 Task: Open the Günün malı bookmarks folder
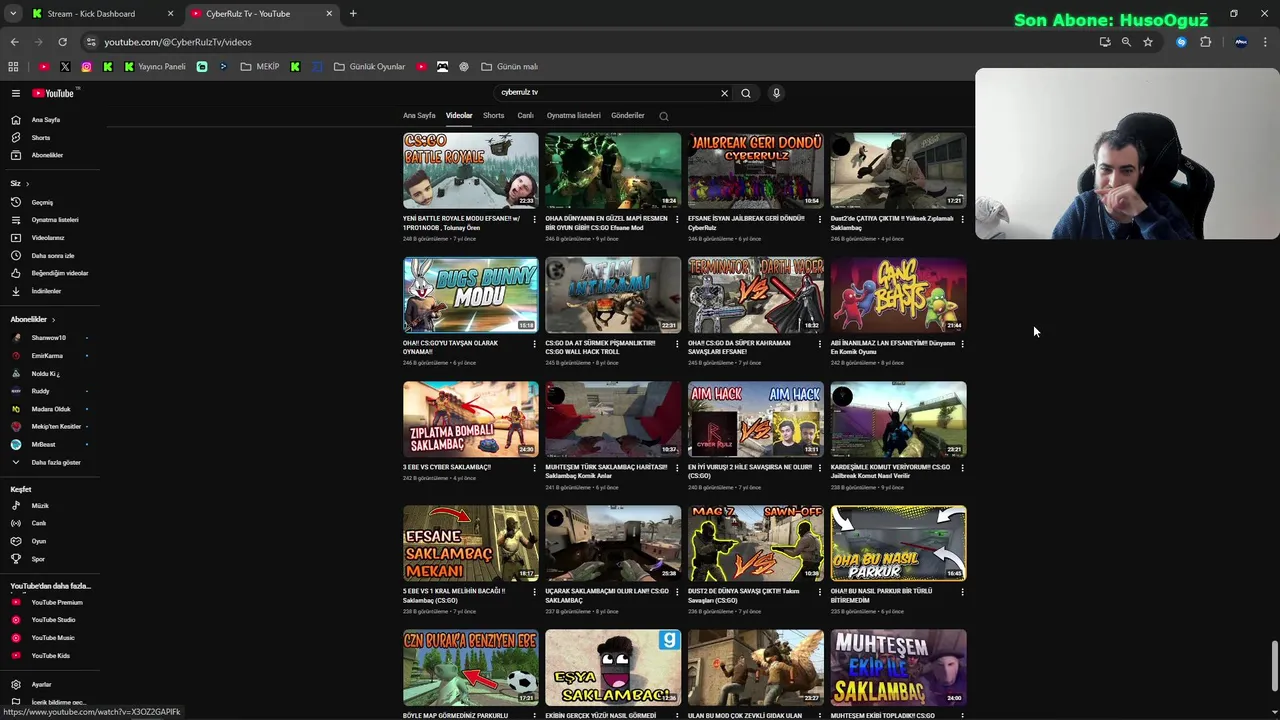(509, 67)
